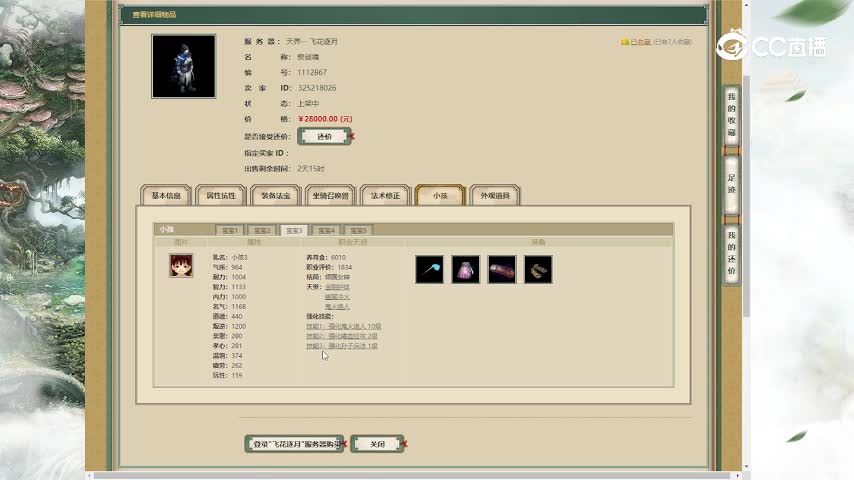Image resolution: width=854 pixels, height=480 pixels.
Task: Click the boots equipment icon
Action: (x=538, y=269)
